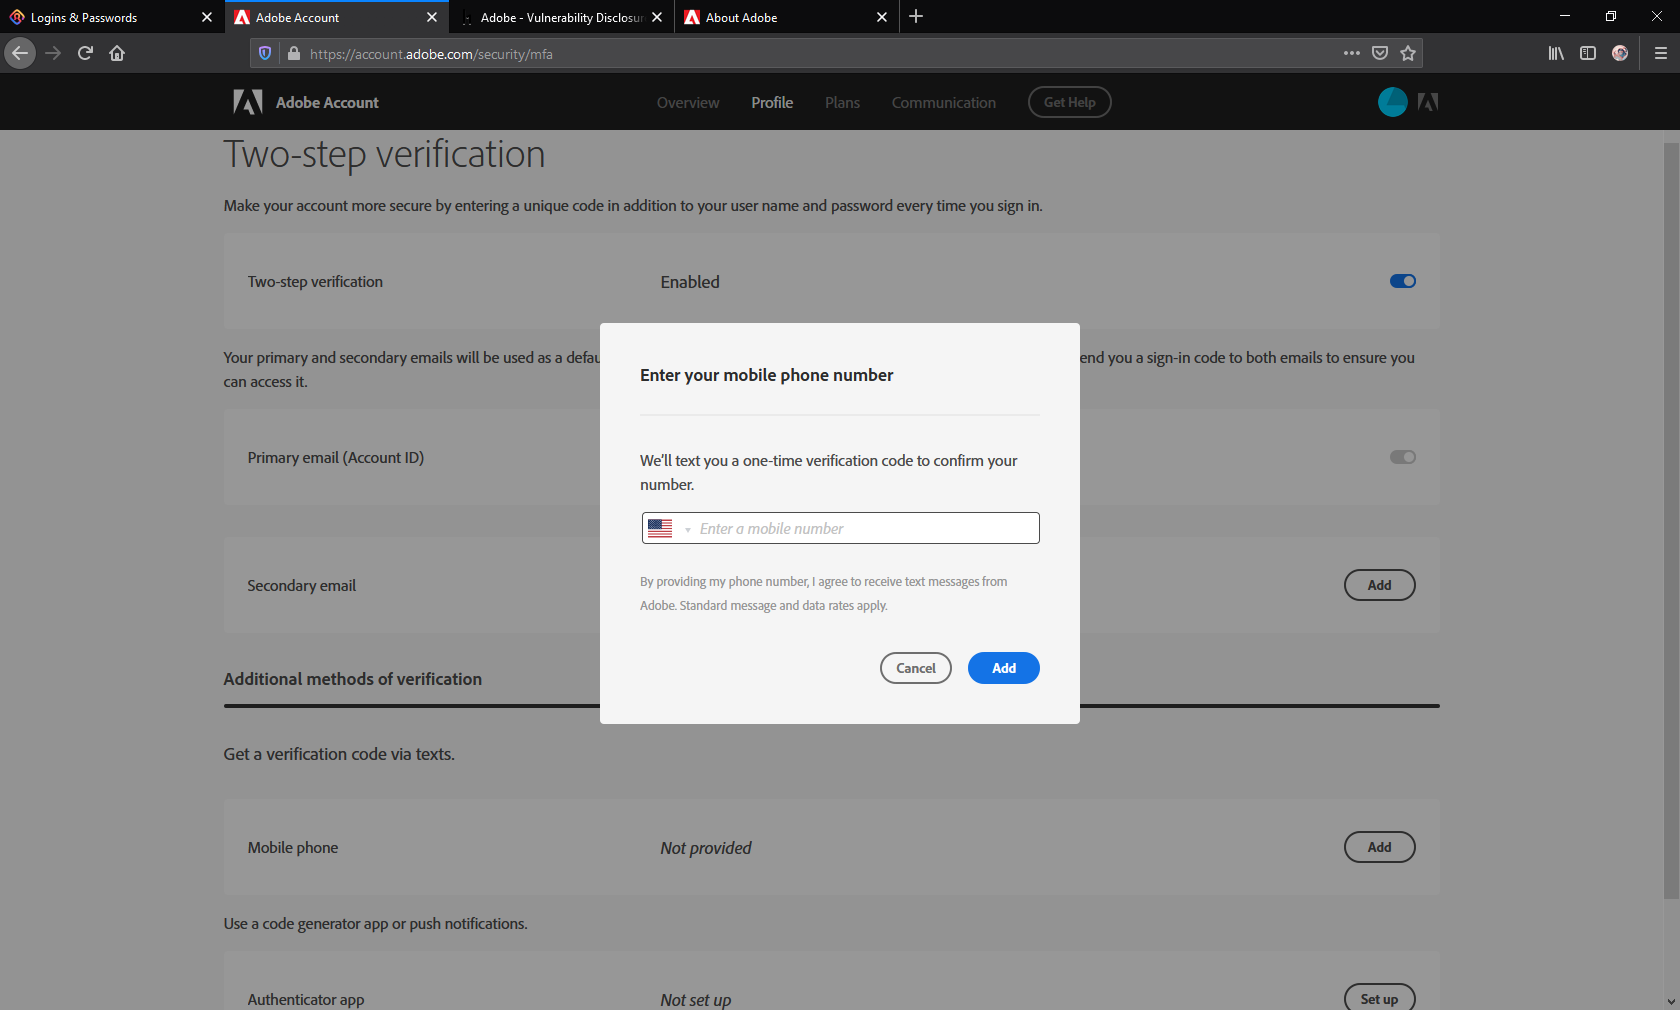View site security padlock info
Viewport: 1680px width, 1010px height.
coord(294,53)
